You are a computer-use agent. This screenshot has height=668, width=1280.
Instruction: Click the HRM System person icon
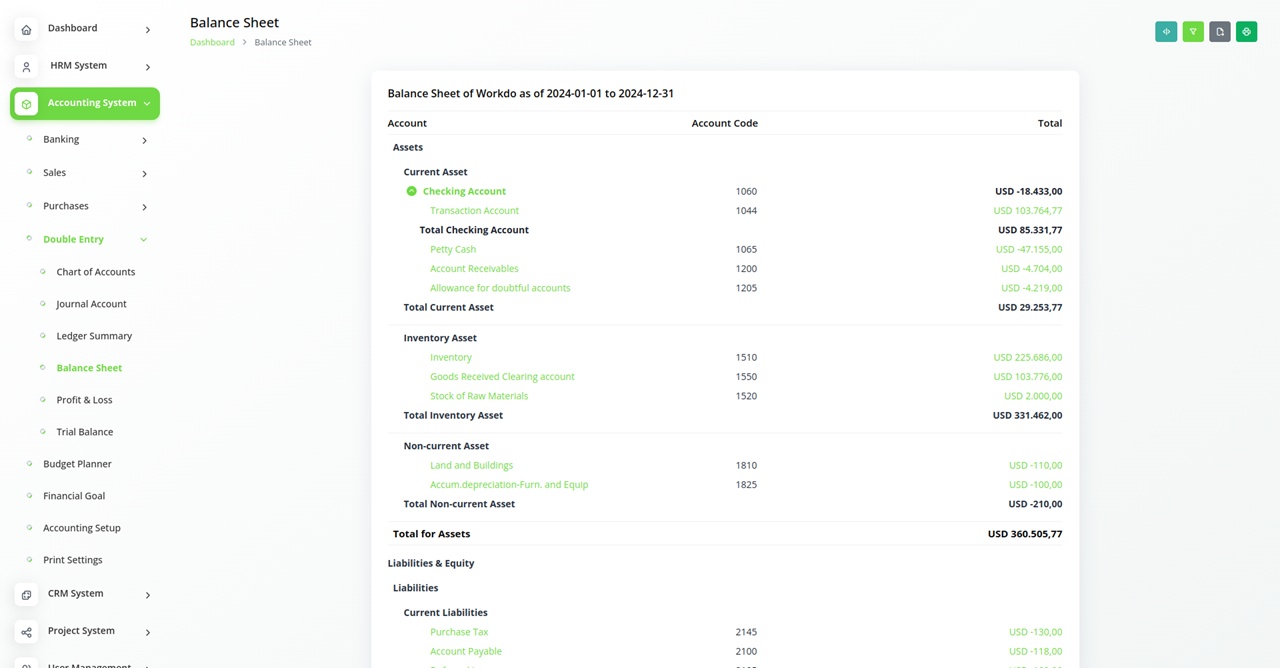click(27, 67)
